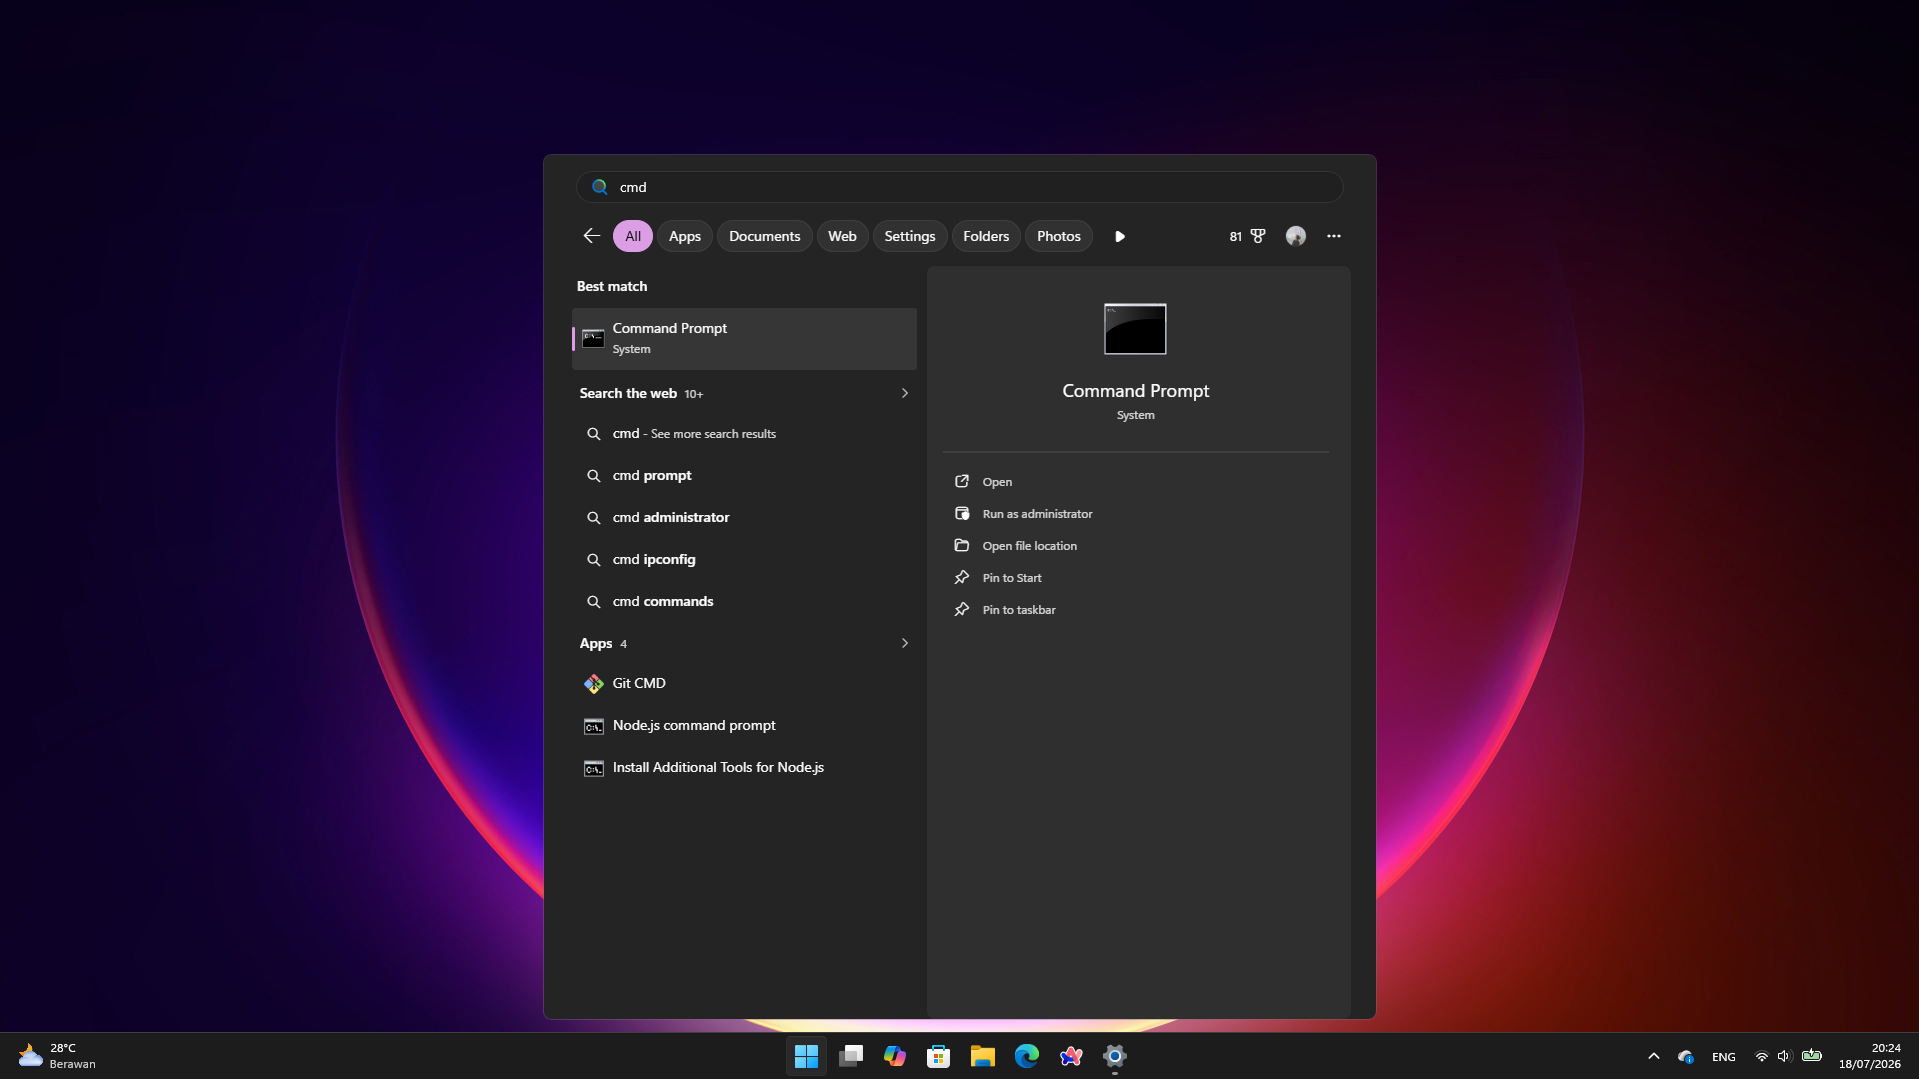Click the search input field with cmd
This screenshot has height=1079, width=1919.
pos(959,187)
